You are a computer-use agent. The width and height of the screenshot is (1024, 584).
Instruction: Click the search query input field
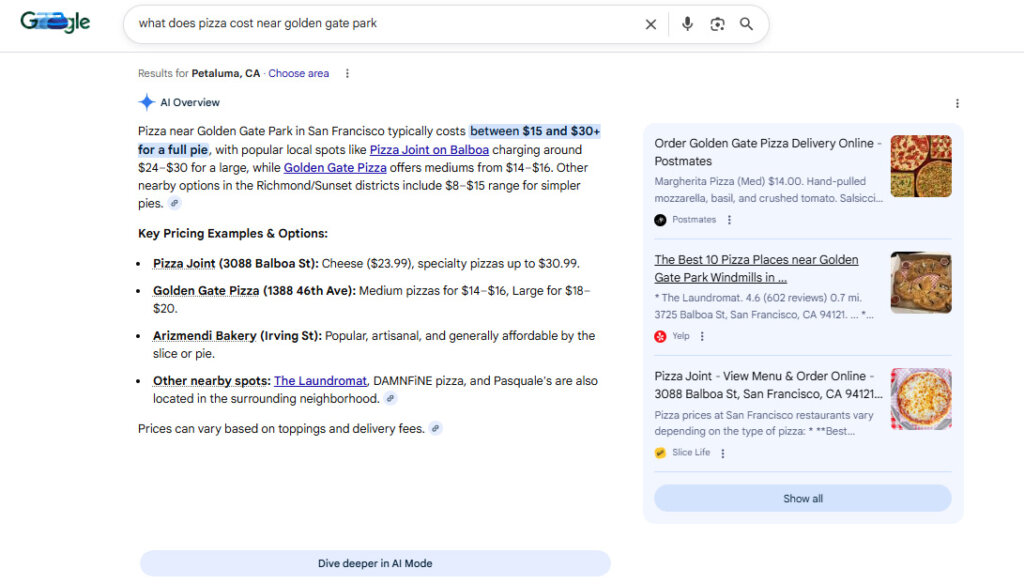pos(380,24)
